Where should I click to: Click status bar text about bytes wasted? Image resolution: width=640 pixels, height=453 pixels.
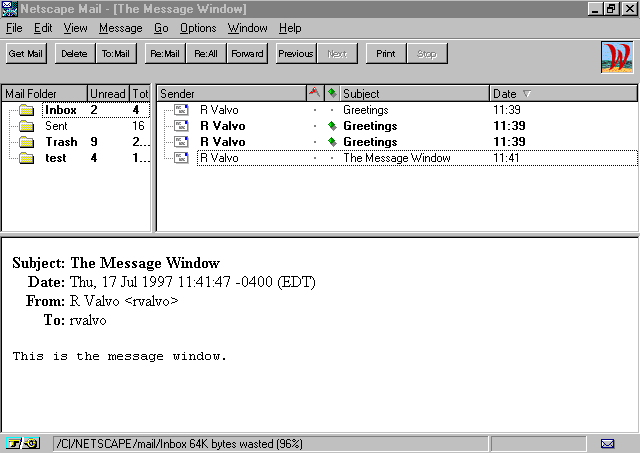180,444
